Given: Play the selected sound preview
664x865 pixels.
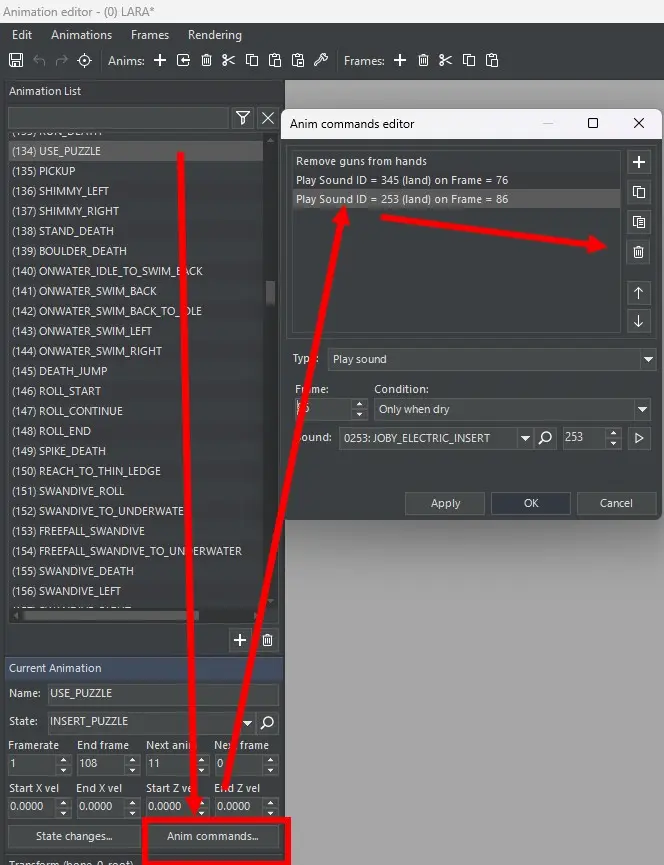Looking at the screenshot, I should [x=639, y=438].
